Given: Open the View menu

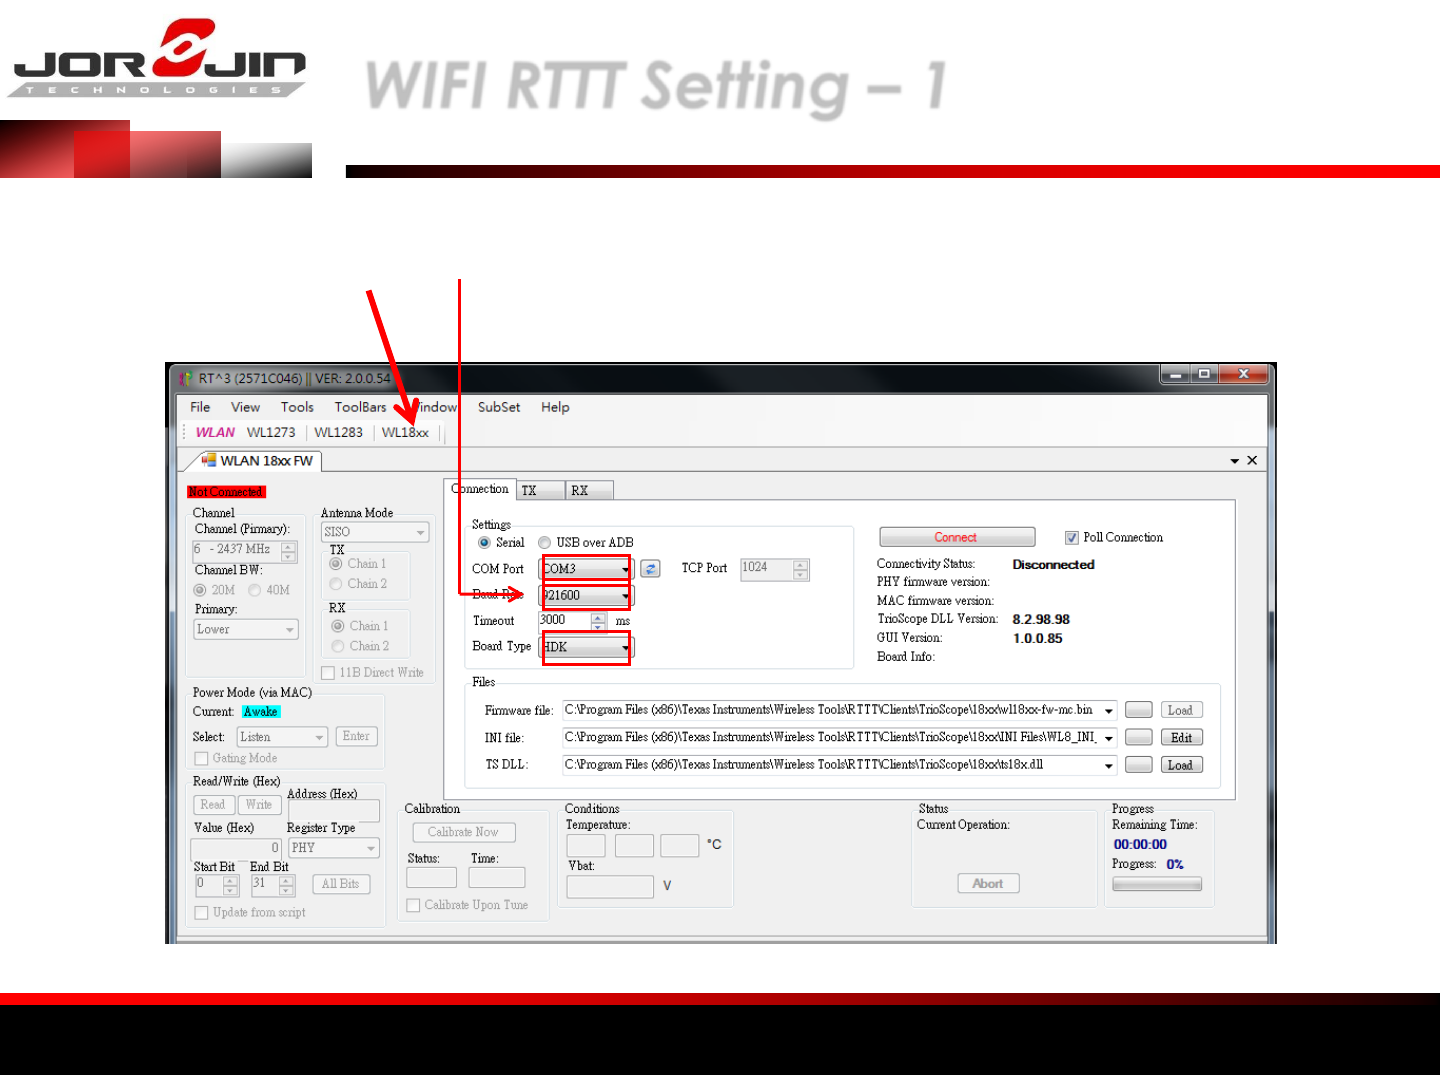Looking at the screenshot, I should (245, 407).
